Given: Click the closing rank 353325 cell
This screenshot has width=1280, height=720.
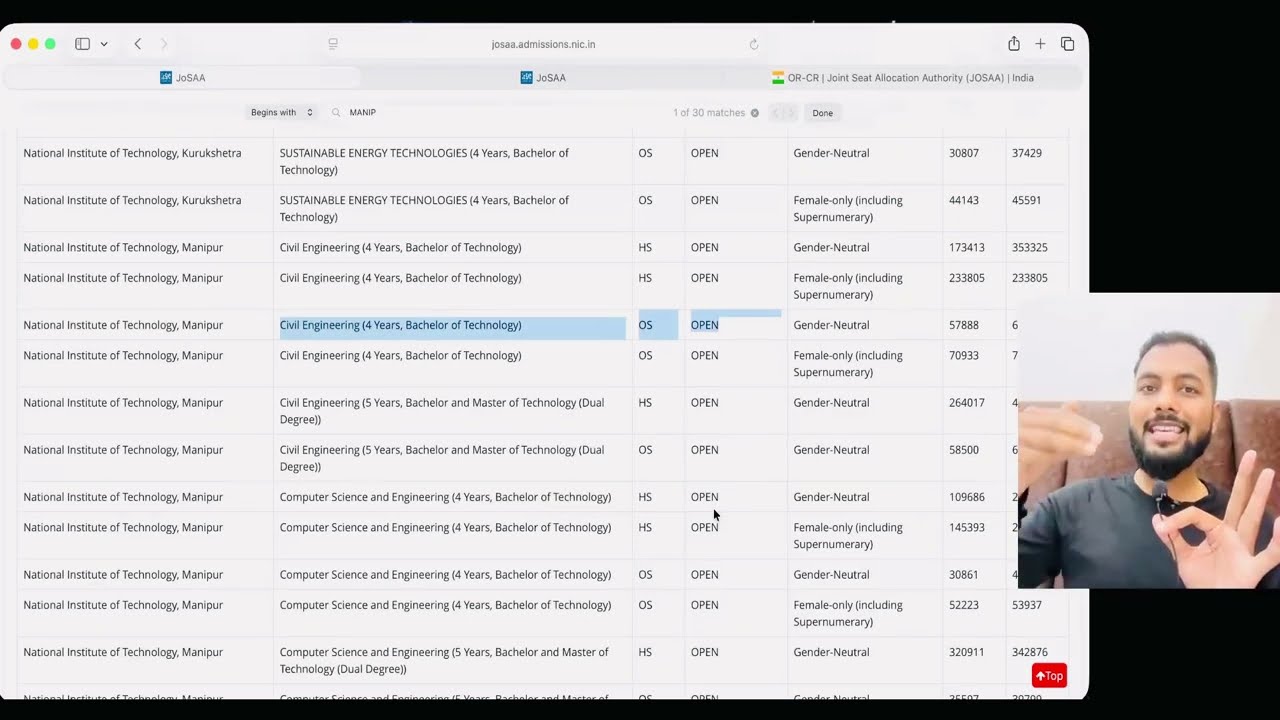Looking at the screenshot, I should [1030, 247].
